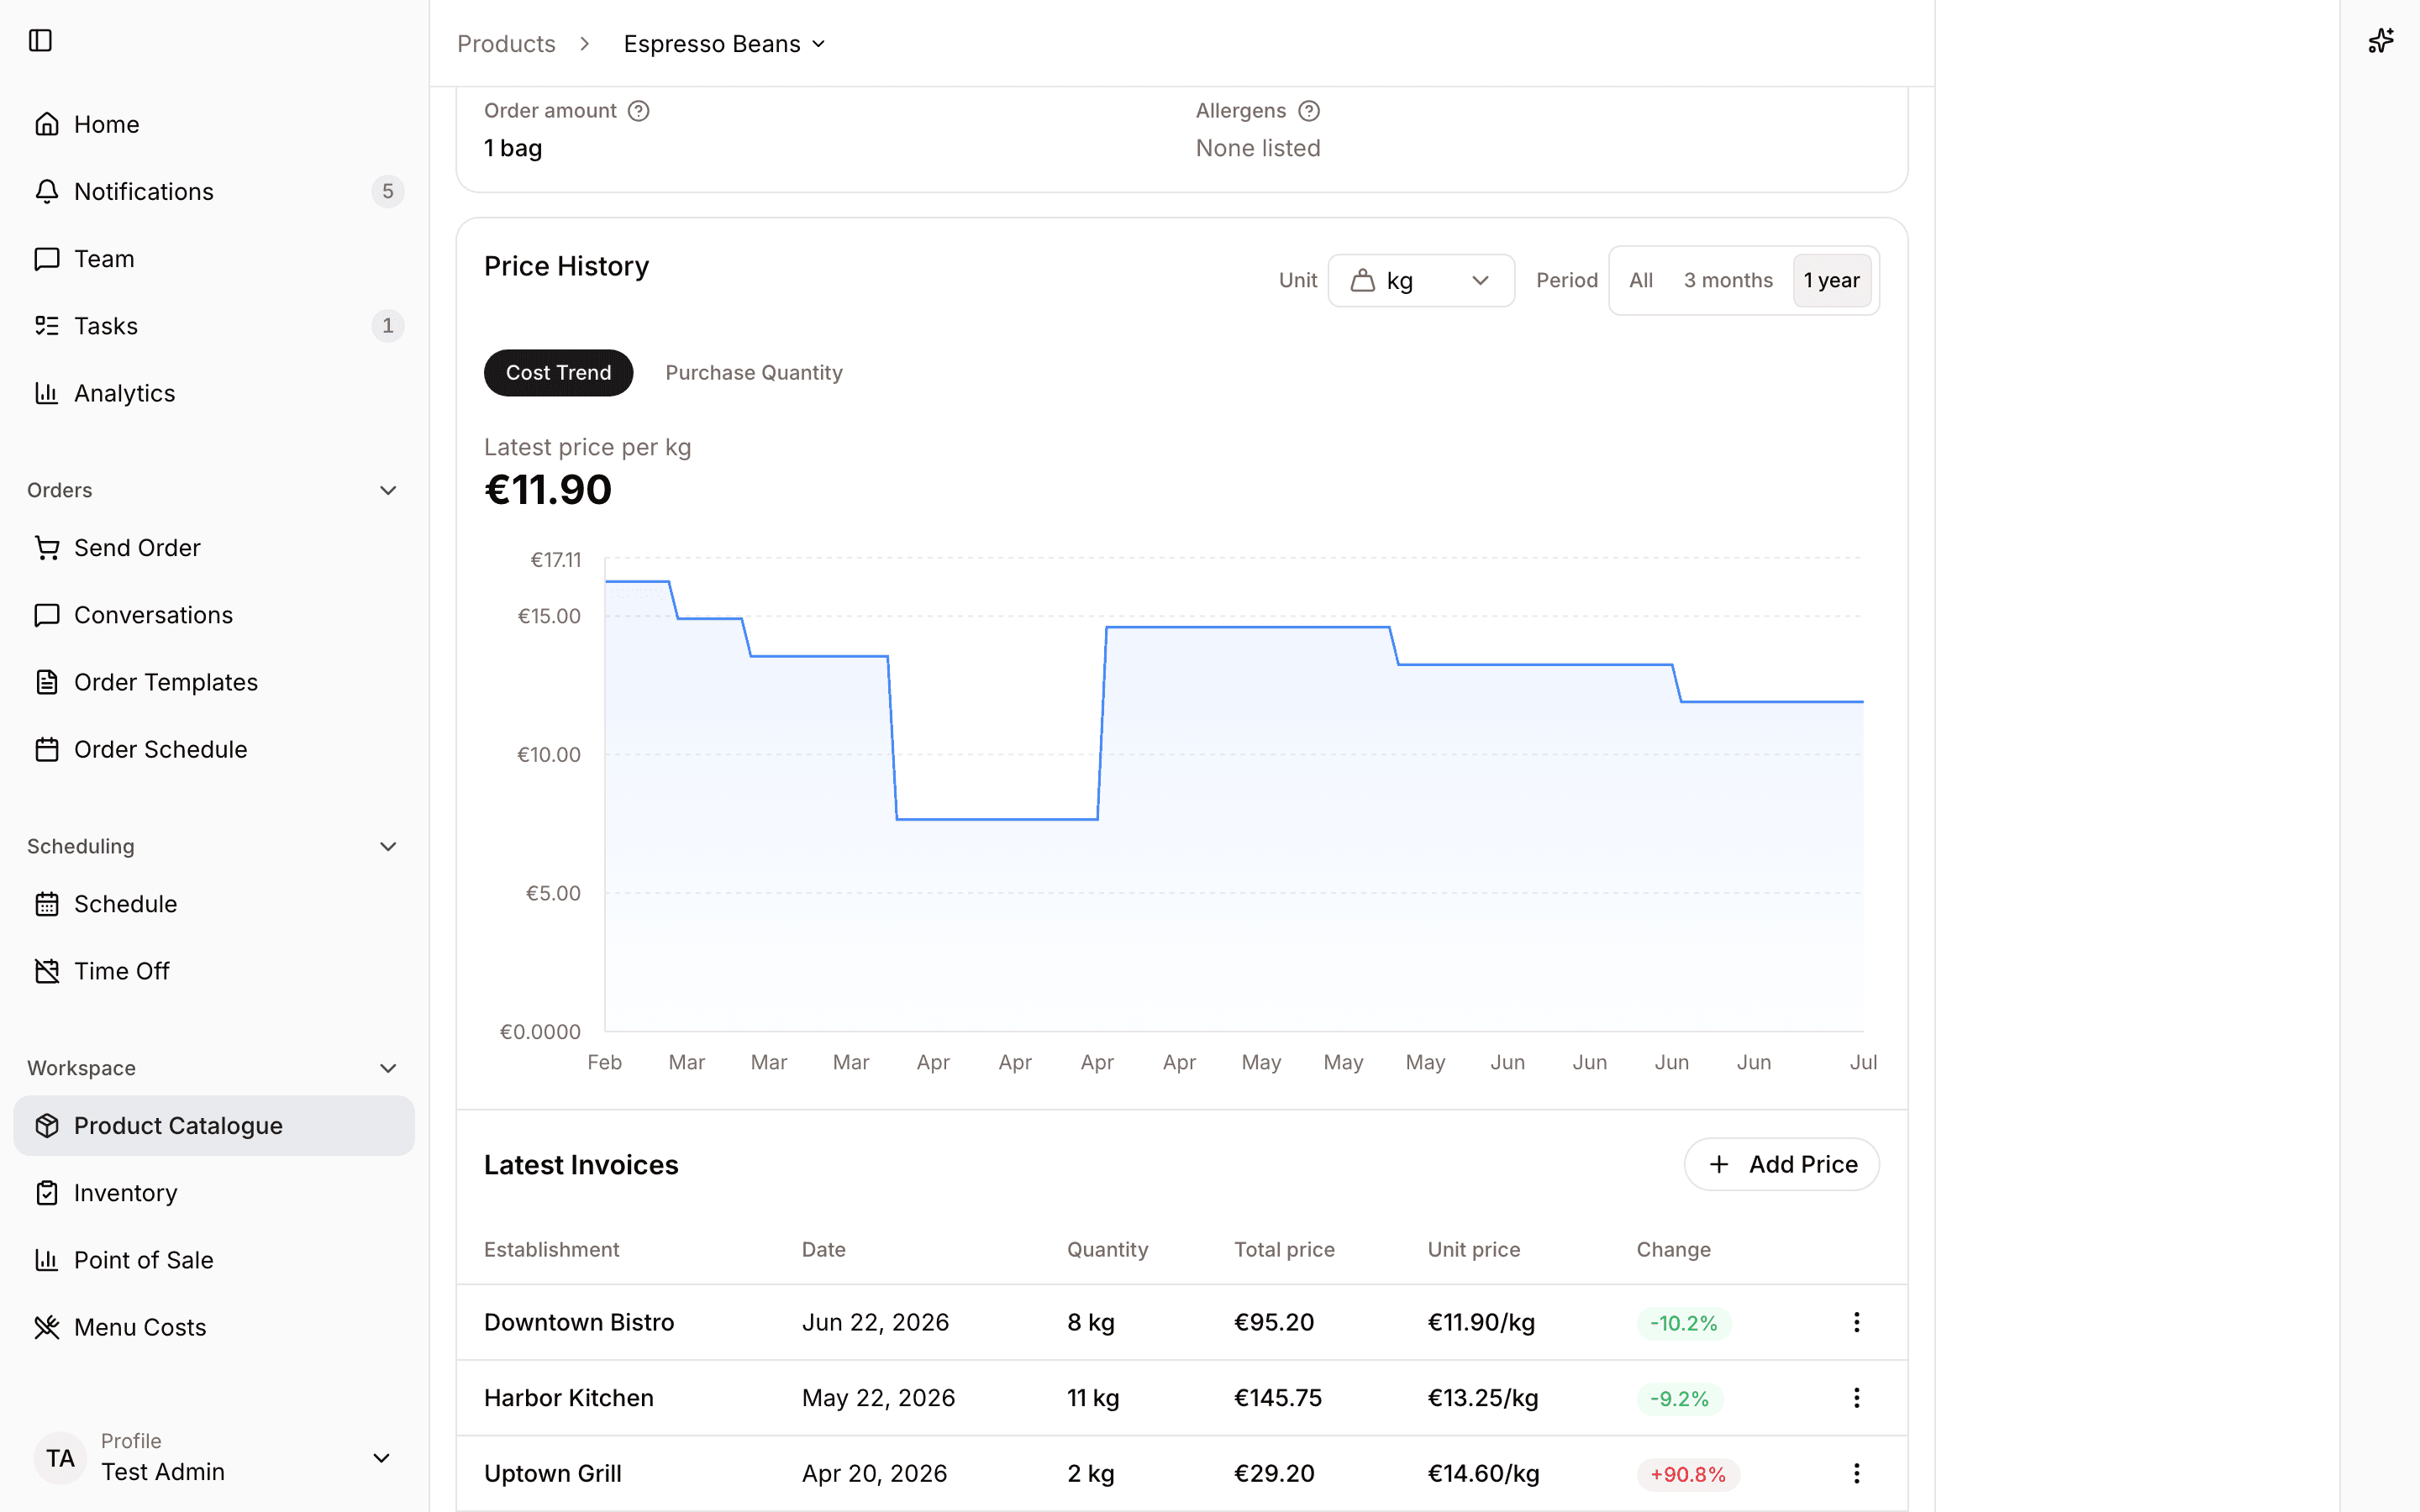Open Send Order in the sidebar

tap(214, 548)
